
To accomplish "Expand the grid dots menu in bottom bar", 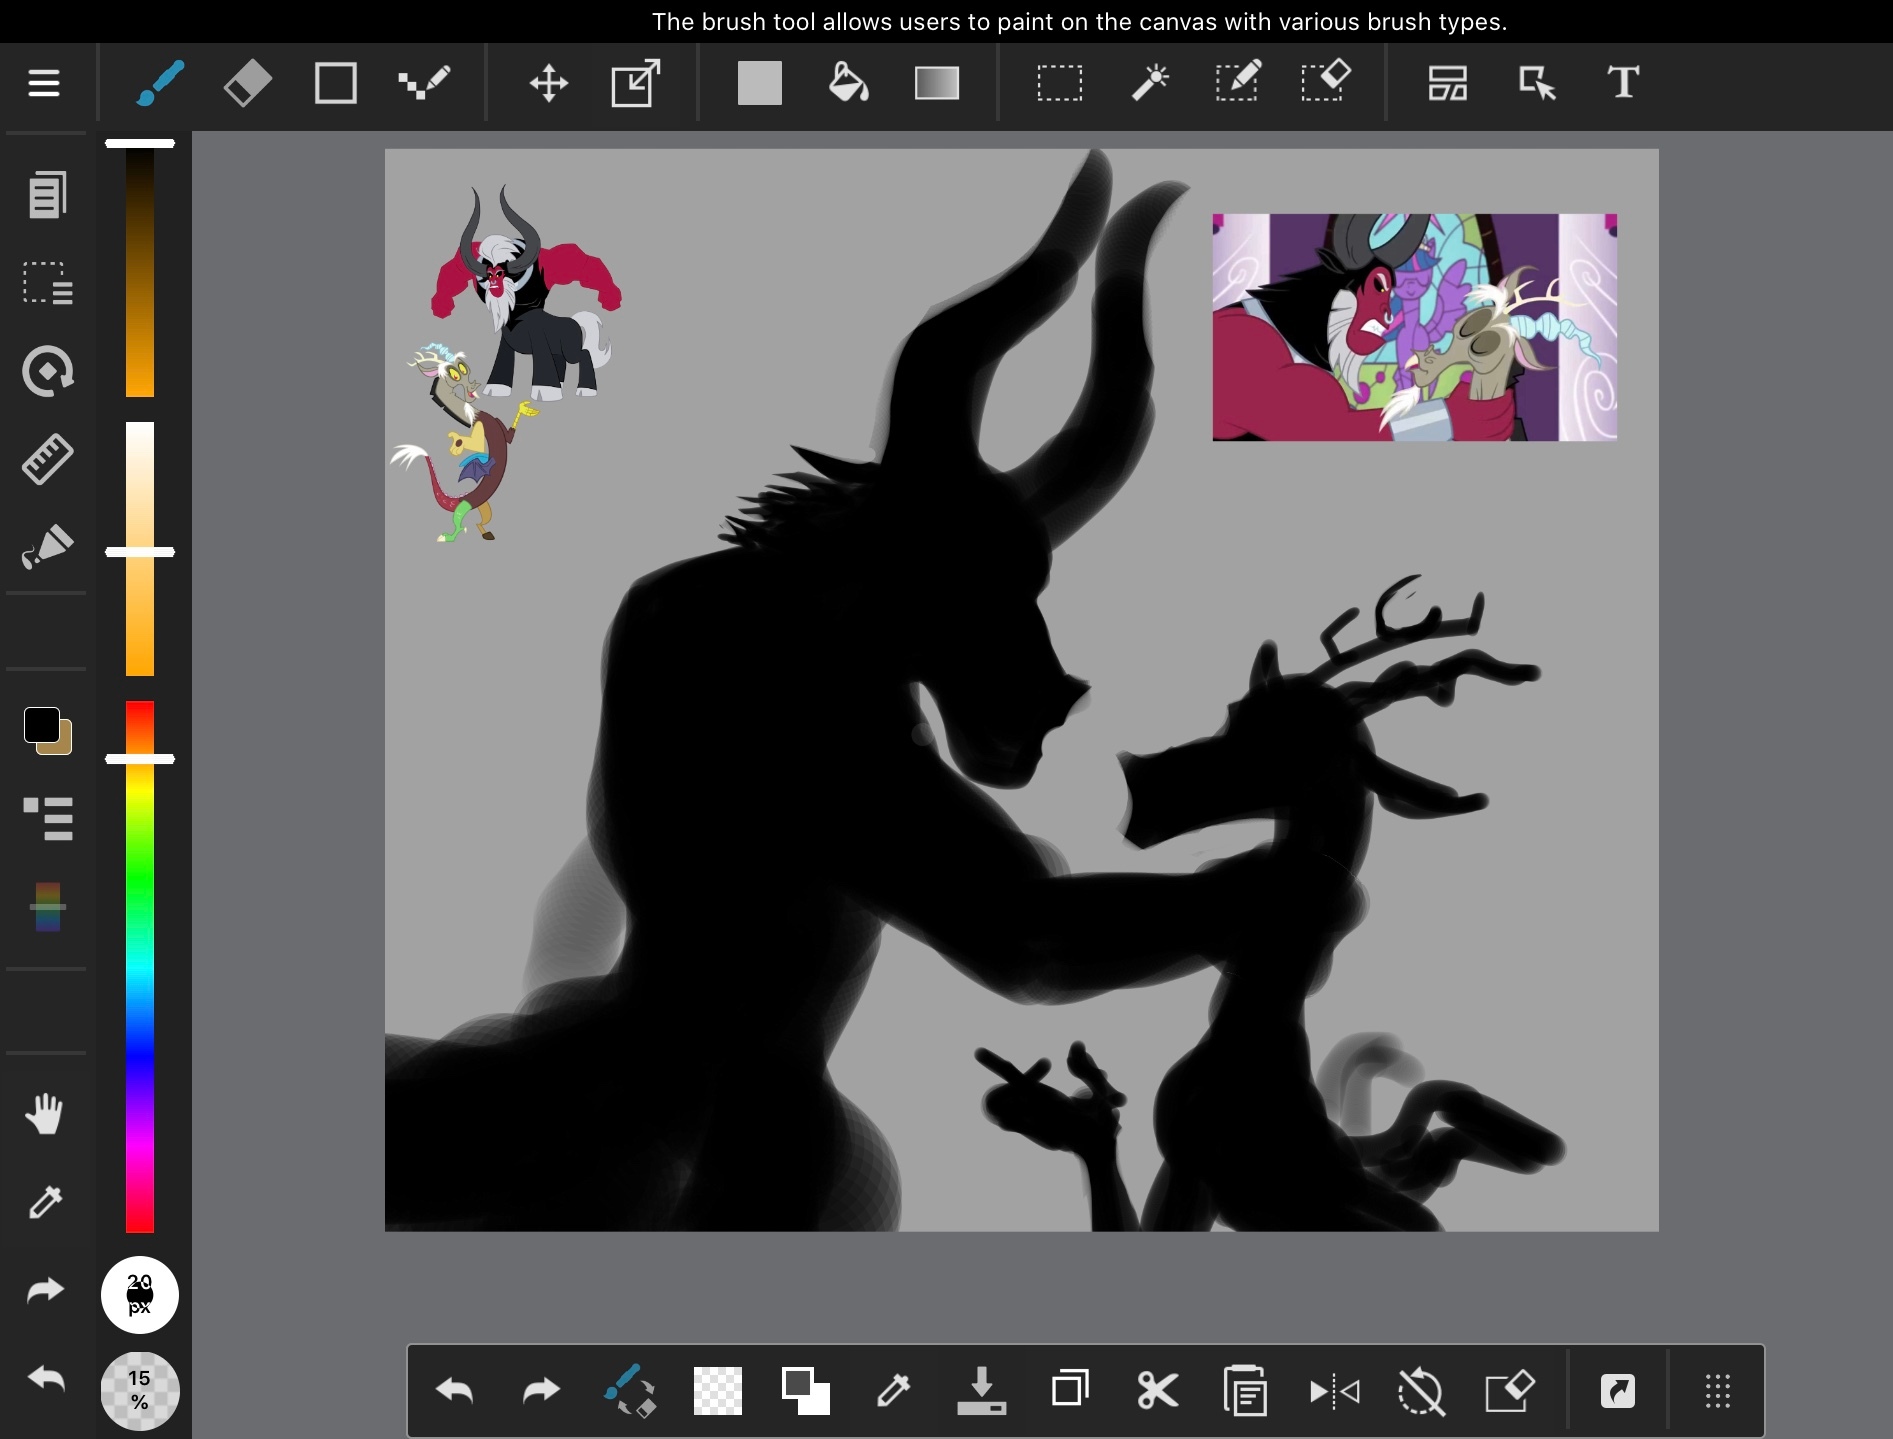I will click(1717, 1391).
